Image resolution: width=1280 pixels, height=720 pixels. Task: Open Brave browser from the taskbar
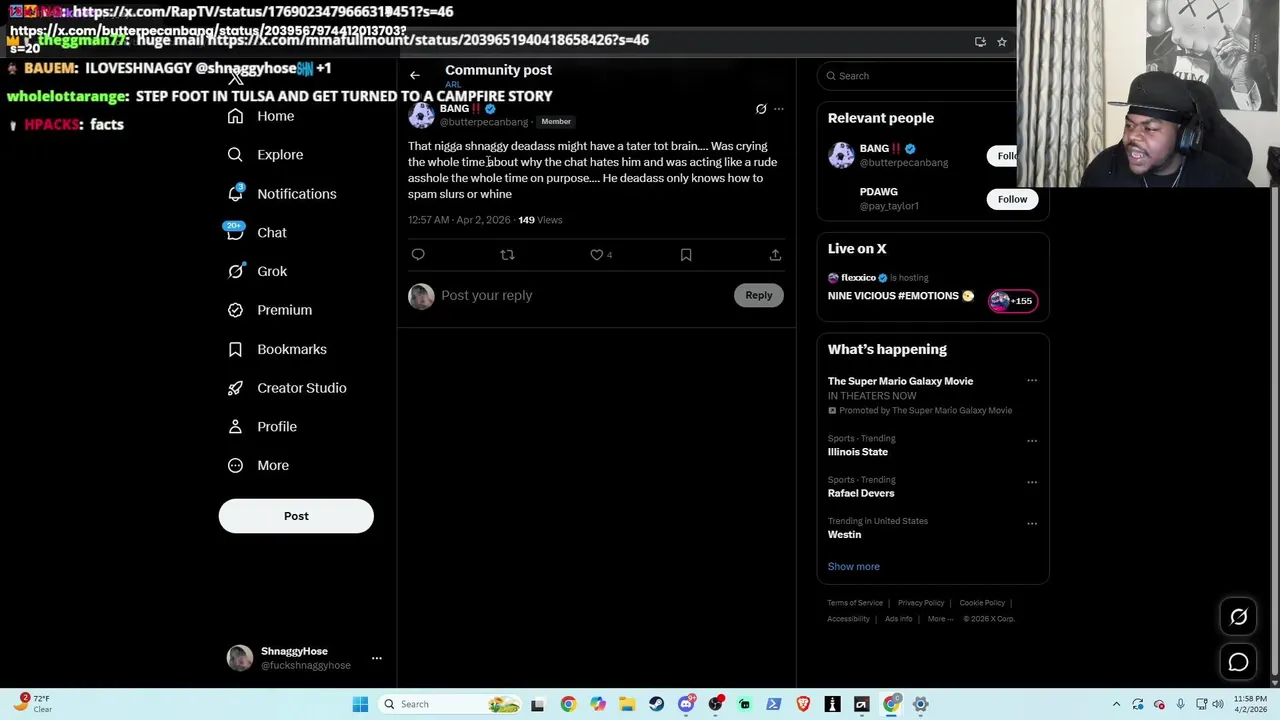coord(803,704)
